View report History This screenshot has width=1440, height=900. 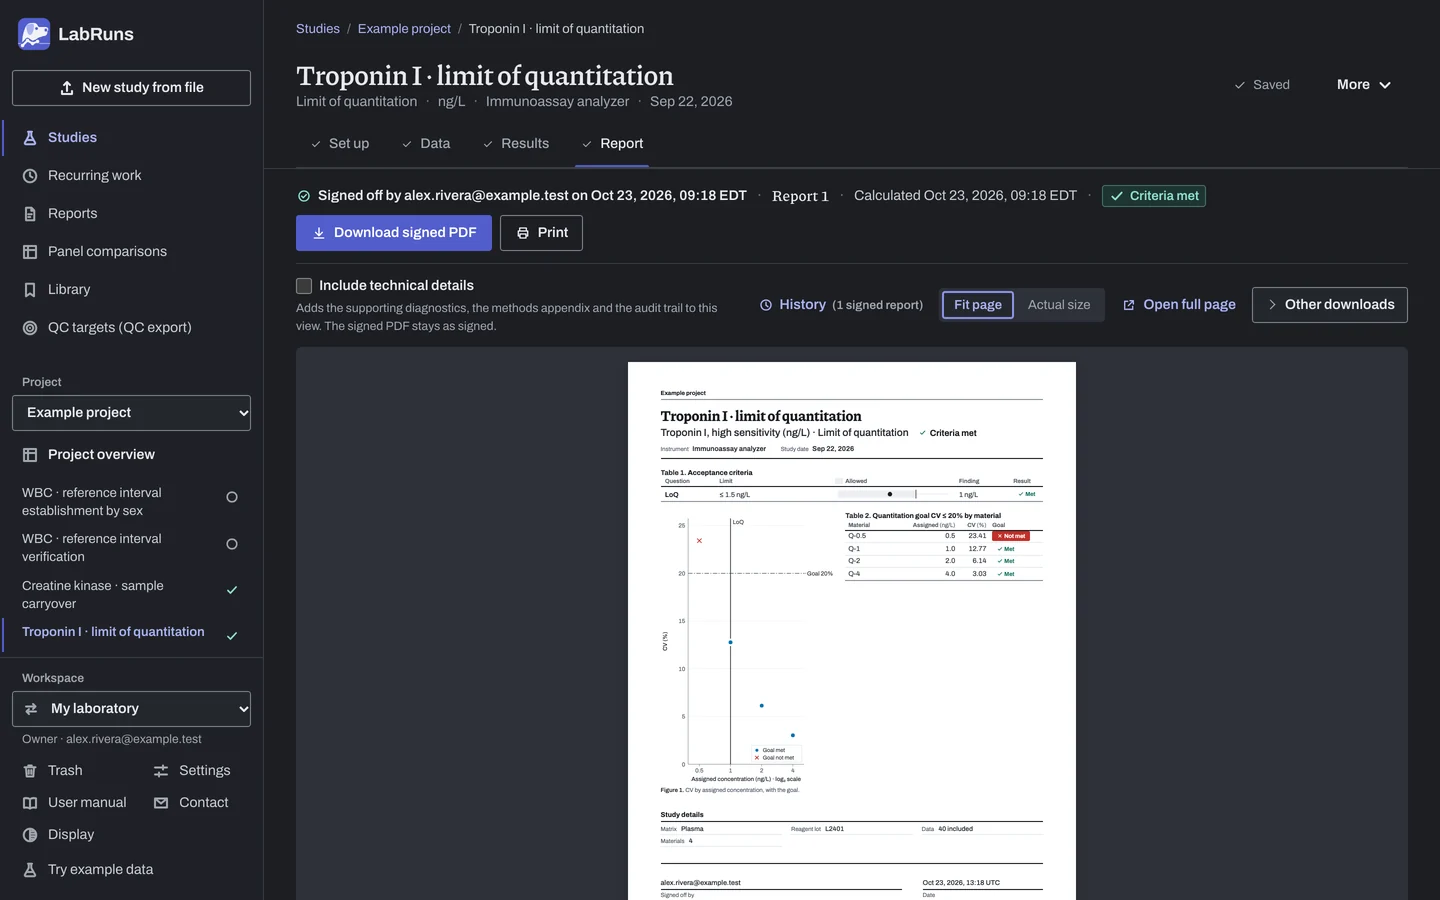pos(841,305)
